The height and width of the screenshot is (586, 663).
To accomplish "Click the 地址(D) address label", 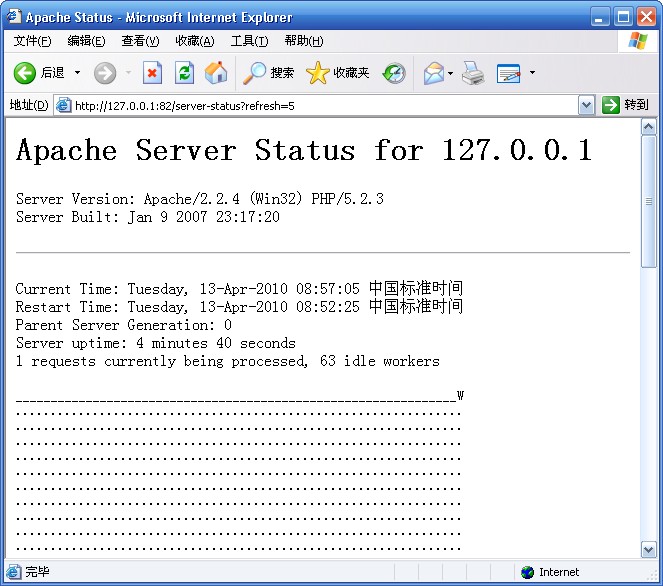I will tap(29, 105).
